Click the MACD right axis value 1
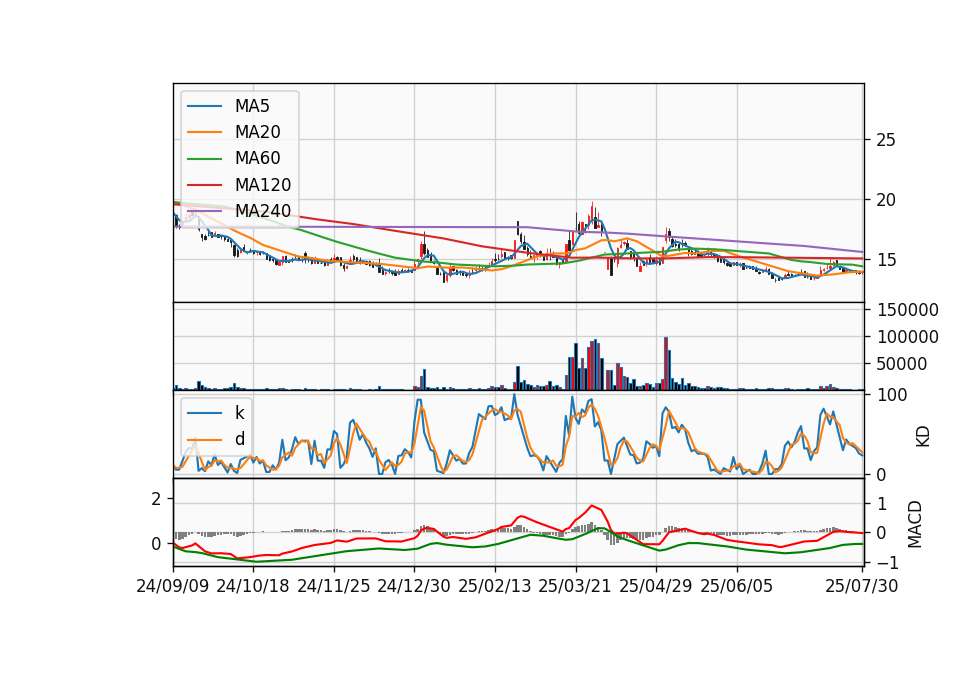This screenshot has width=960, height=690. [882, 504]
